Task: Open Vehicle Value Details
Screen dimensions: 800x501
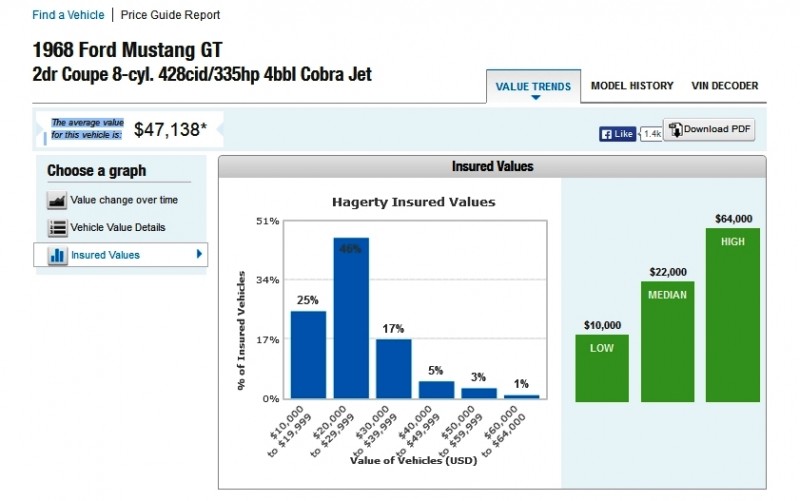Action: [x=118, y=228]
